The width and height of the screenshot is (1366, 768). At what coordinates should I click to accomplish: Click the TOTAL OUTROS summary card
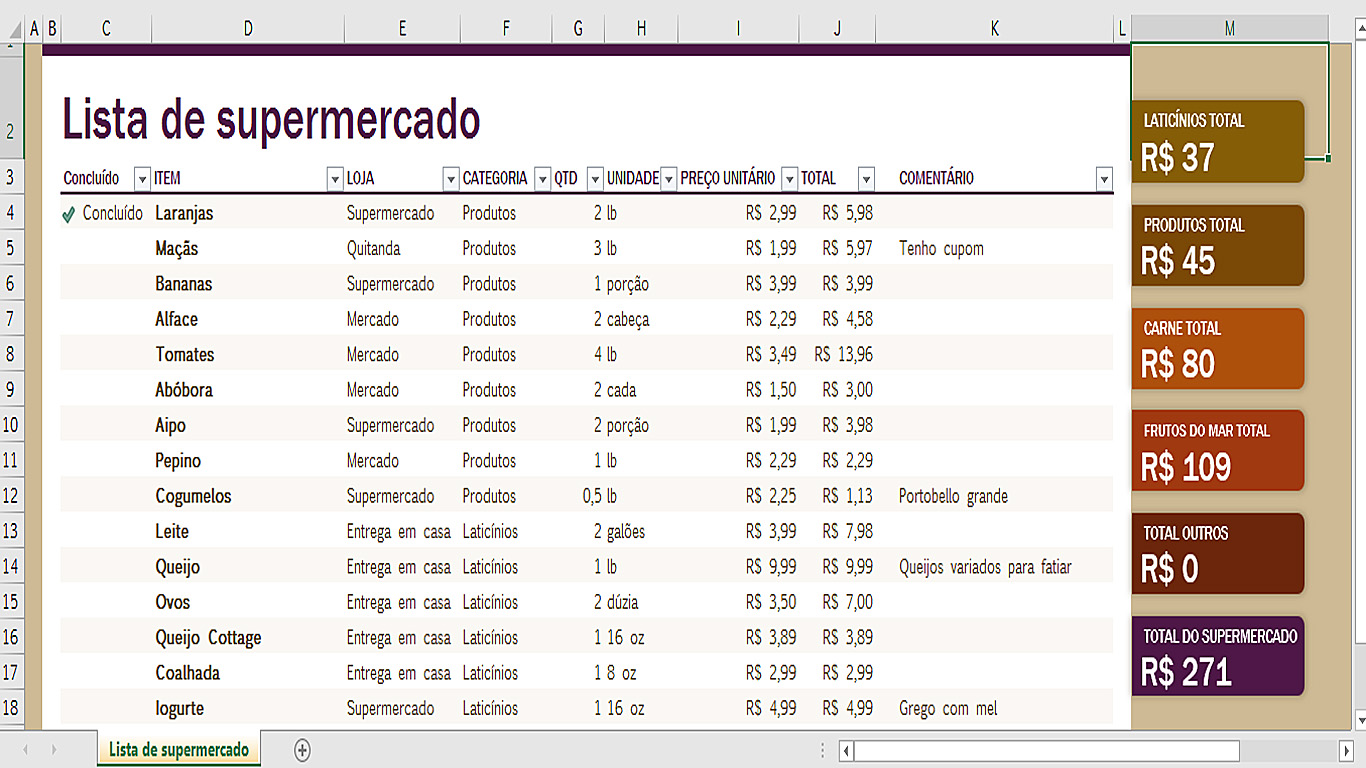pyautogui.click(x=1218, y=554)
